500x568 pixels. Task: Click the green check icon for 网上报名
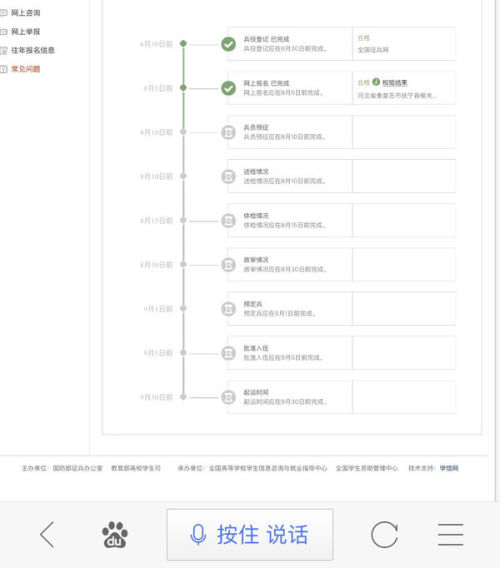(x=229, y=88)
